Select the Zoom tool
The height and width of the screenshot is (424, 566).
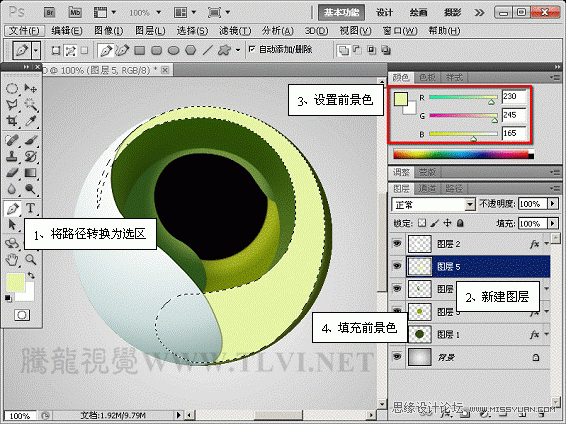click(x=30, y=259)
